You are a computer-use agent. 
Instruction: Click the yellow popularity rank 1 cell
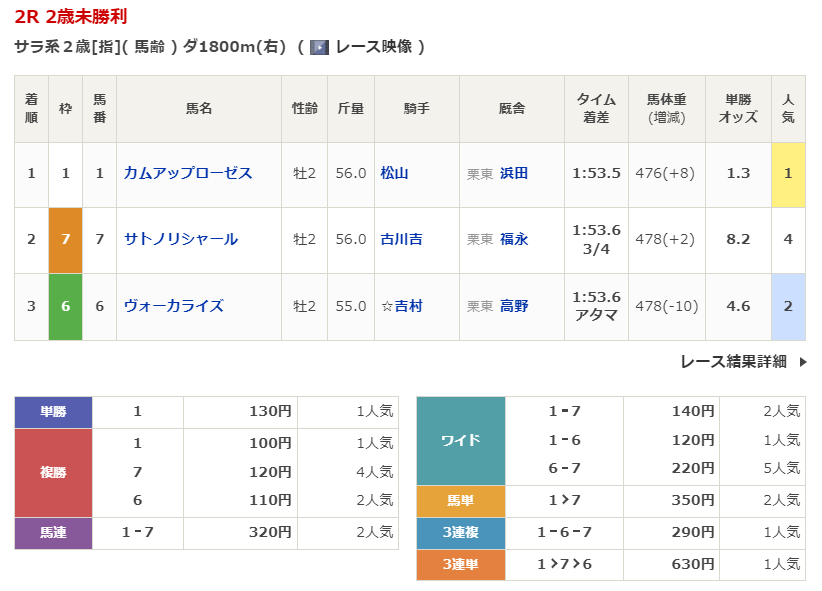point(788,174)
